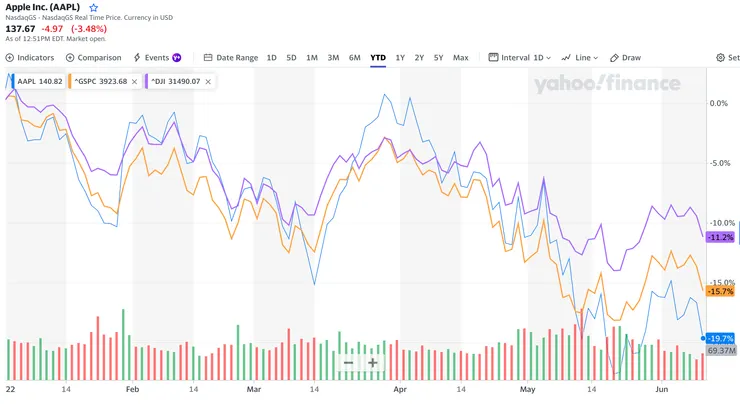Viewport: 740px width, 404px height.
Task: Expand the Interval 1D dropdown
Action: click(520, 57)
